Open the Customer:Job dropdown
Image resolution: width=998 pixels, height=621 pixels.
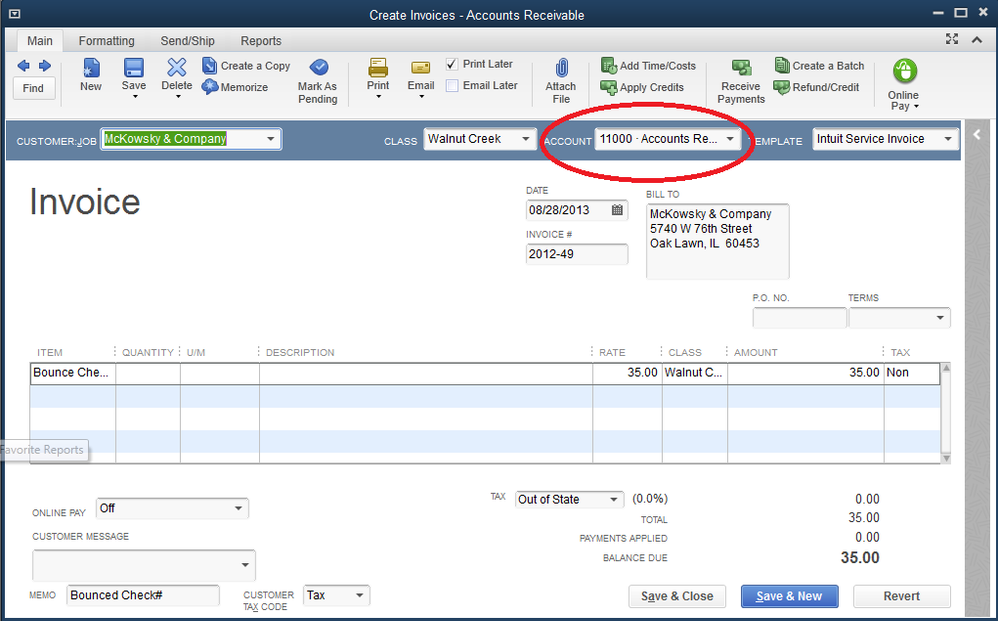(x=271, y=139)
